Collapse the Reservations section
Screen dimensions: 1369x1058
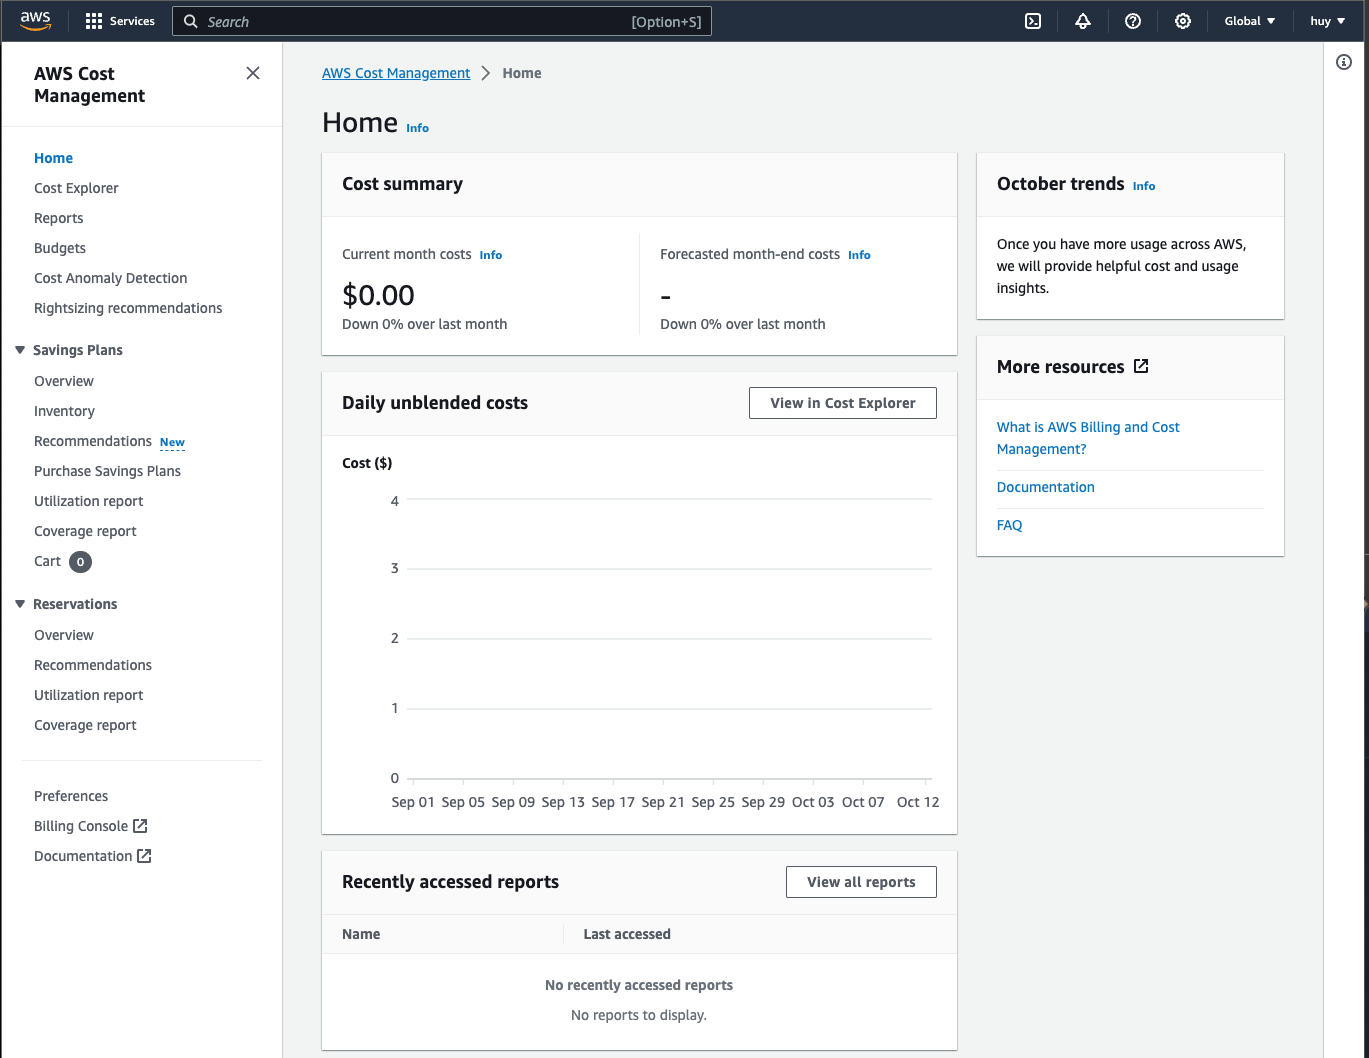(20, 604)
